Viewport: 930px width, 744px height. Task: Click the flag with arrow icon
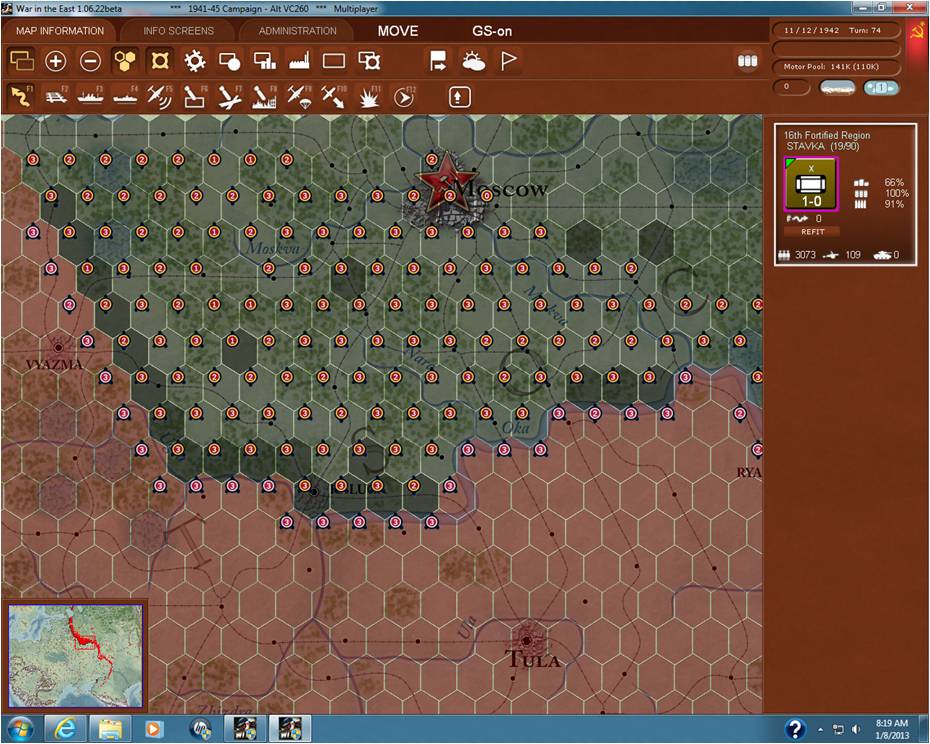click(x=438, y=61)
